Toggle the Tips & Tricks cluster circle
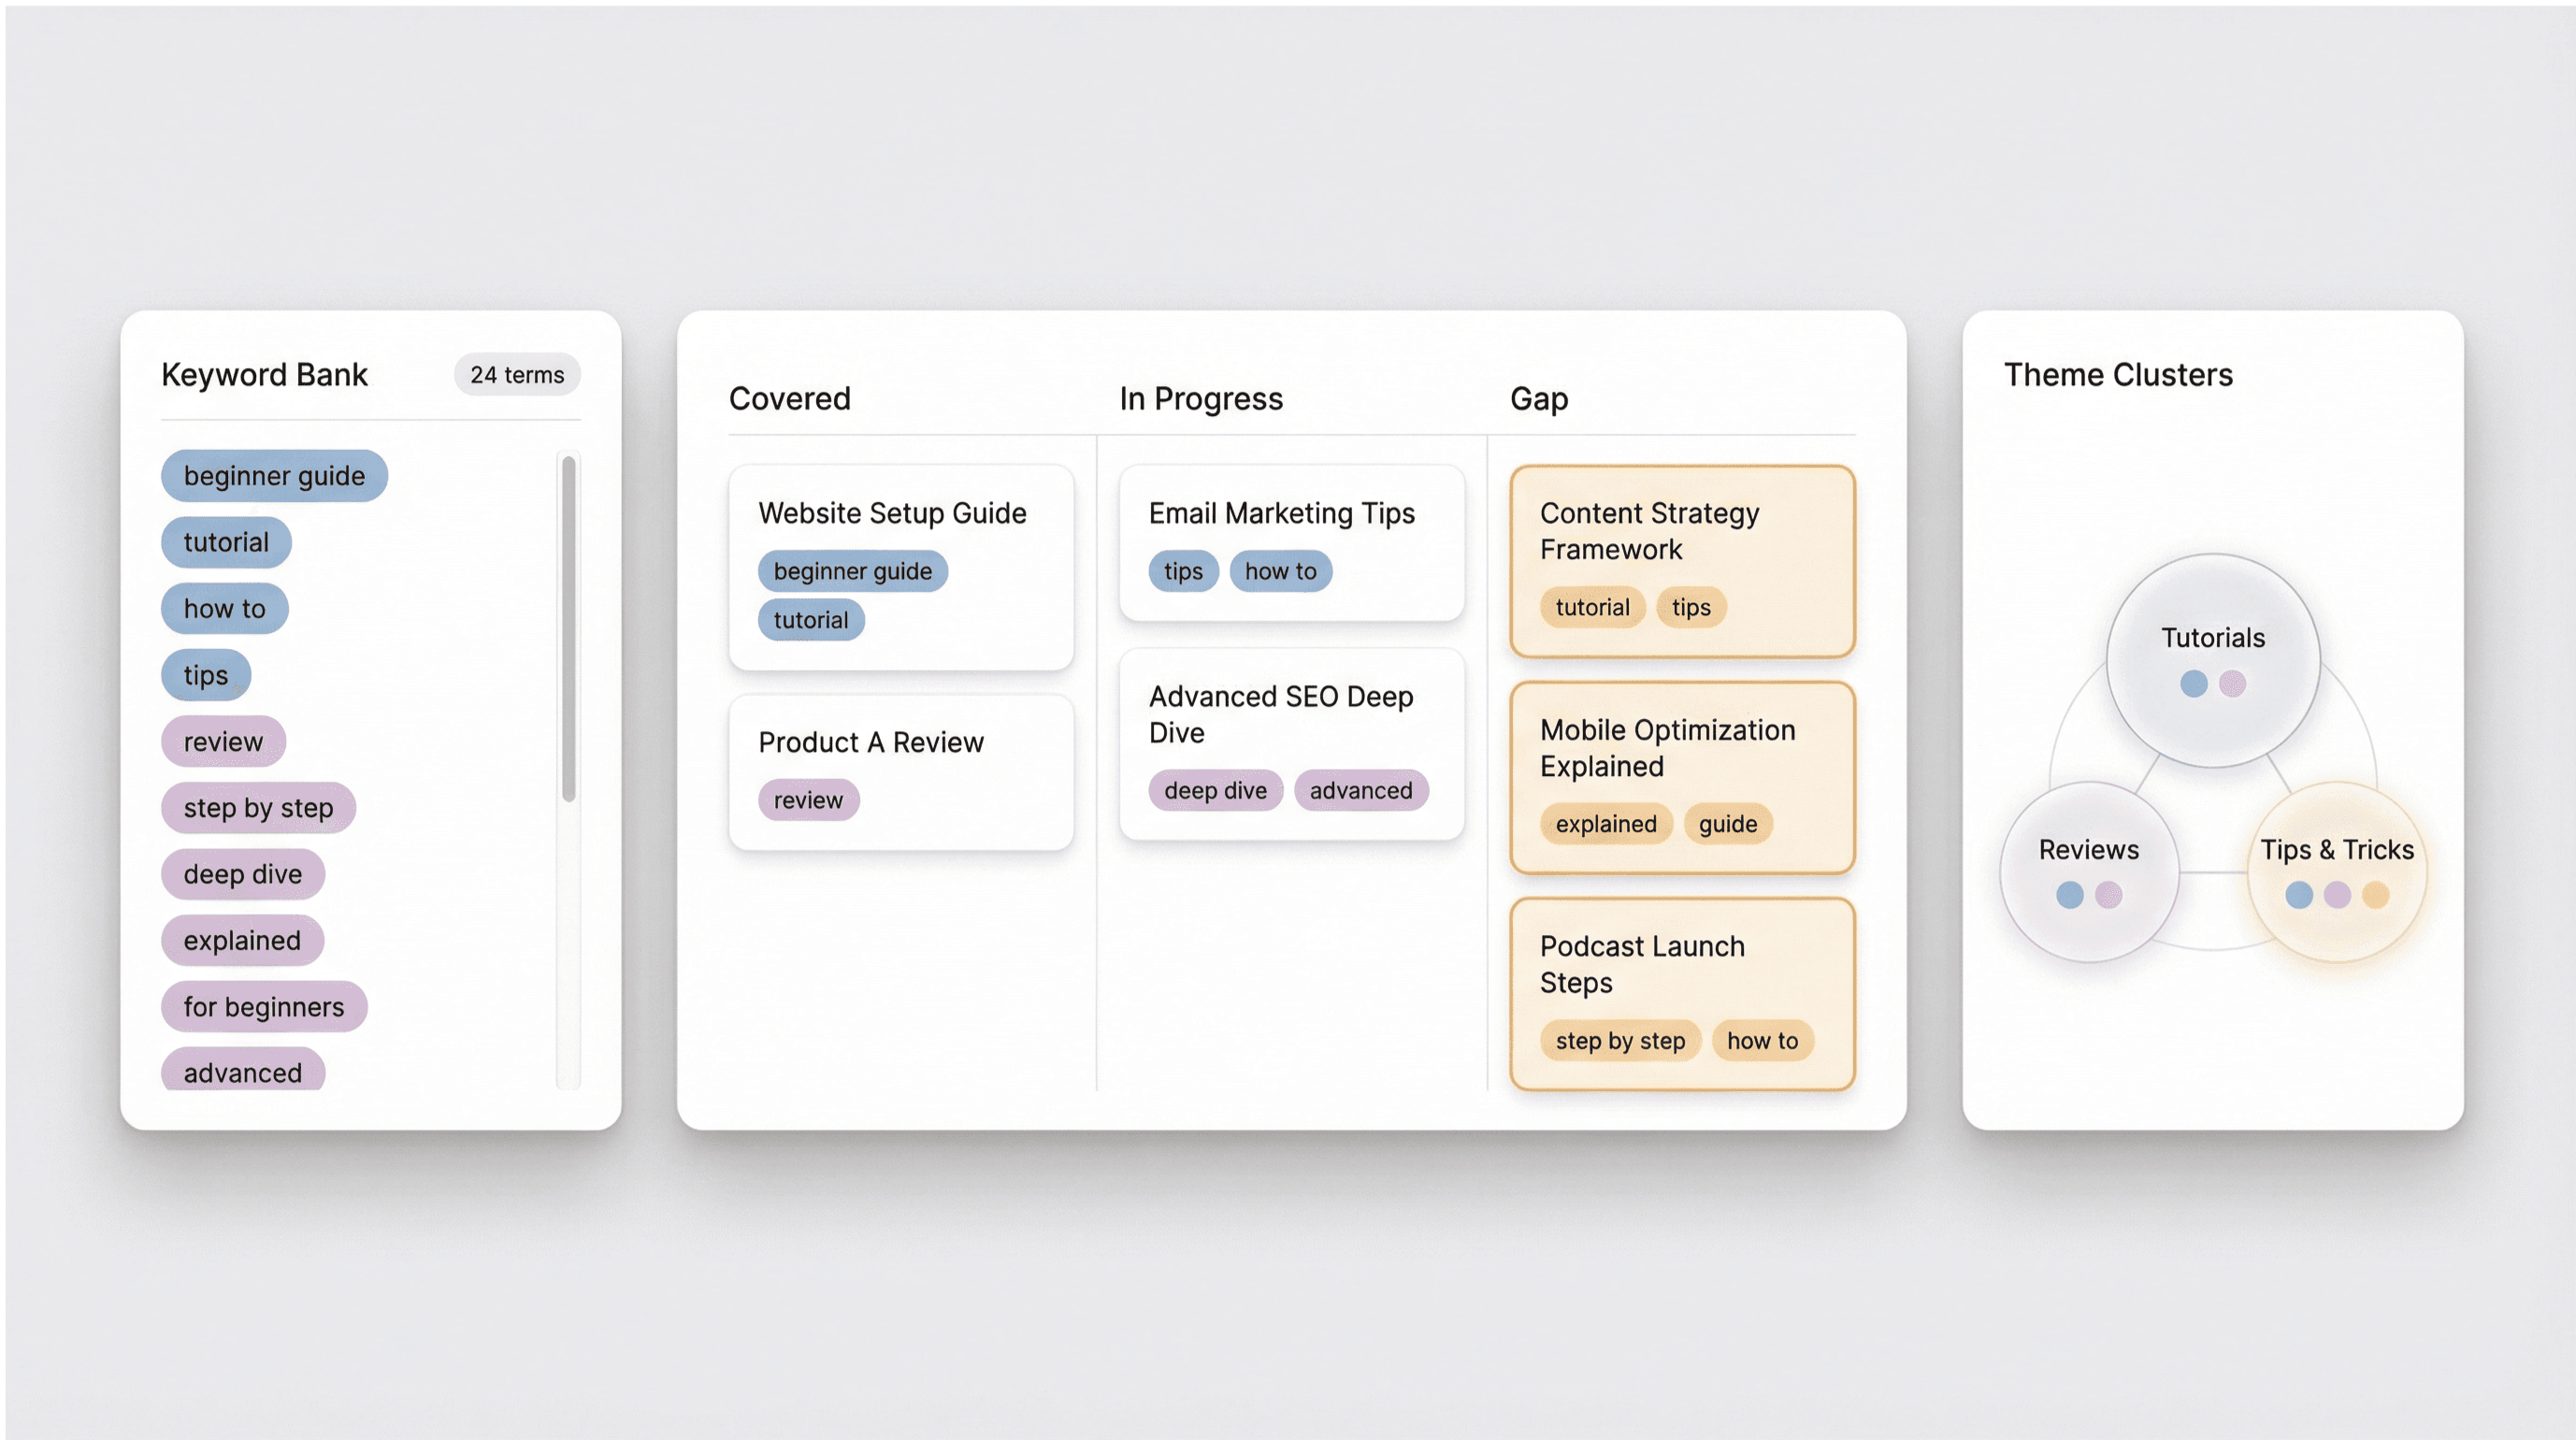 (2337, 872)
